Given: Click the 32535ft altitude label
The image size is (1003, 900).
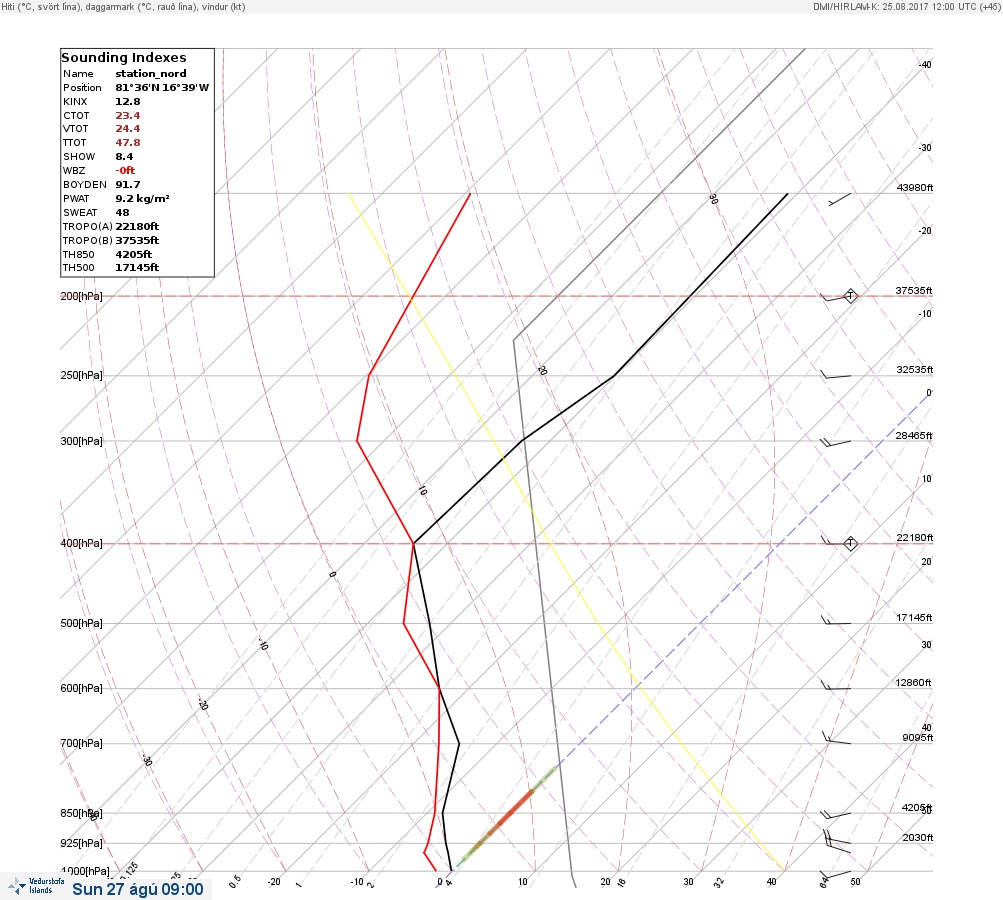Looking at the screenshot, I should click(x=915, y=370).
